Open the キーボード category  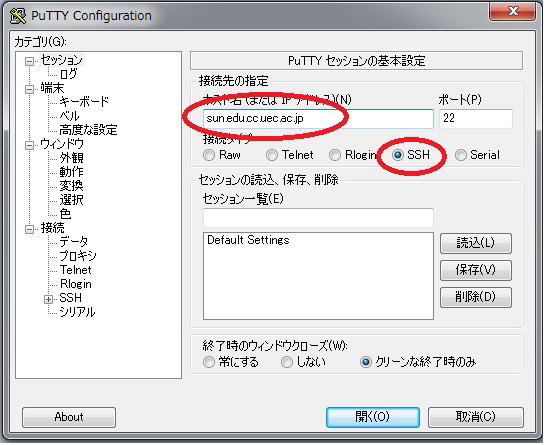click(x=84, y=102)
